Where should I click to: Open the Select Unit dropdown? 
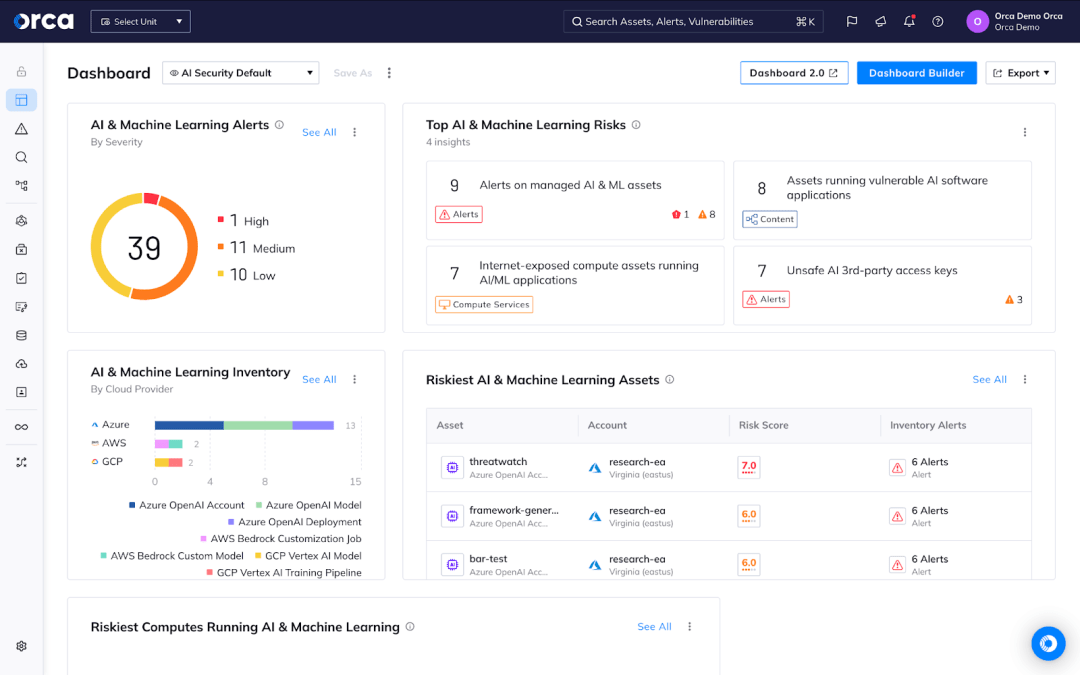(141, 21)
